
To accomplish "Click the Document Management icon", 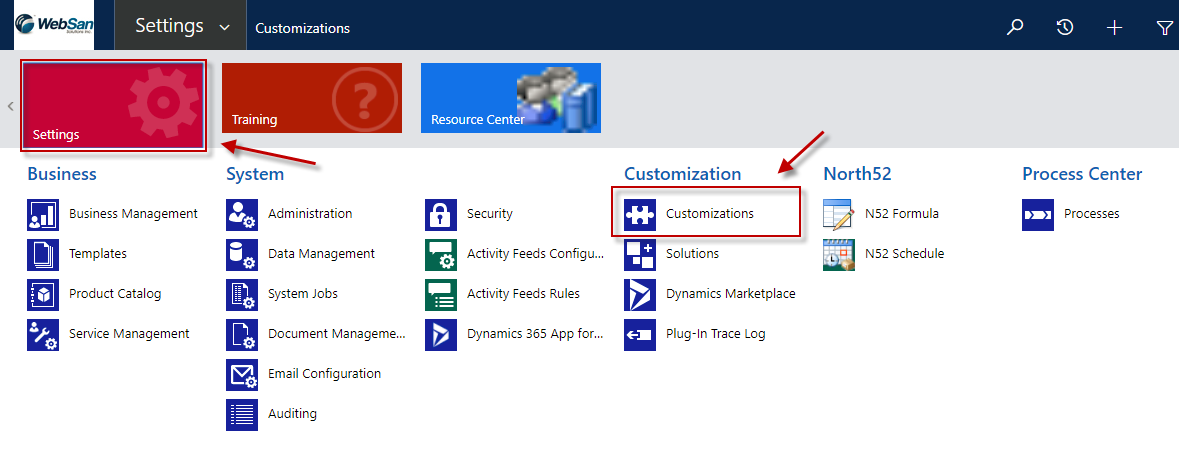I will (242, 334).
